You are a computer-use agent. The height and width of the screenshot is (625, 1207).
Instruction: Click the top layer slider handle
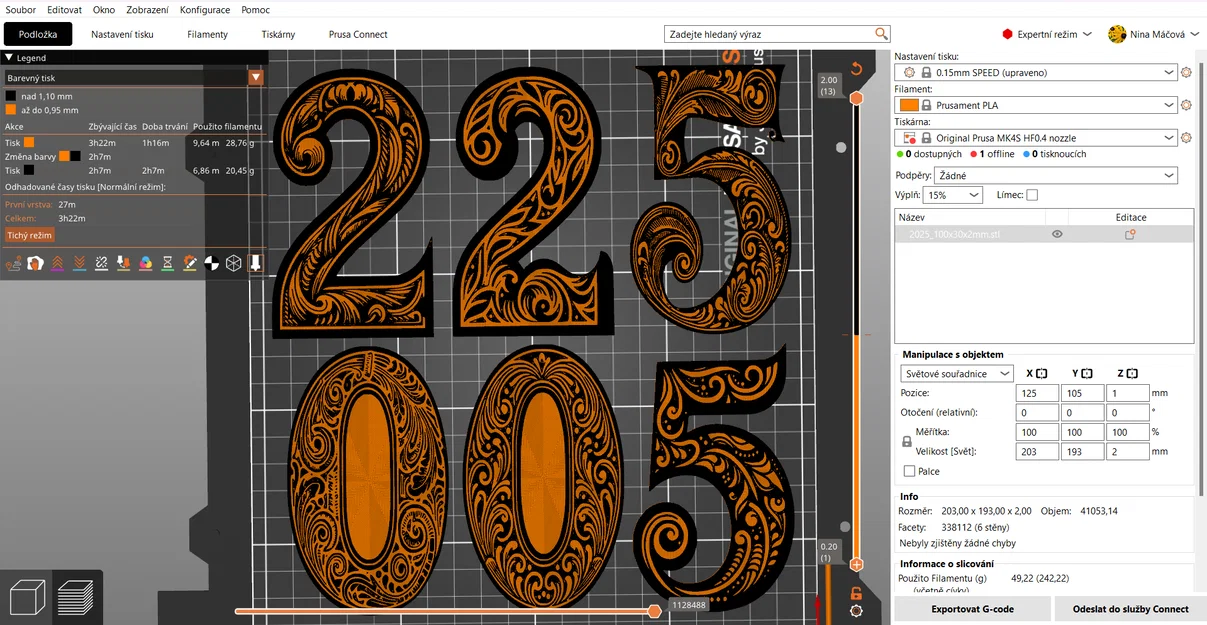[x=856, y=98]
